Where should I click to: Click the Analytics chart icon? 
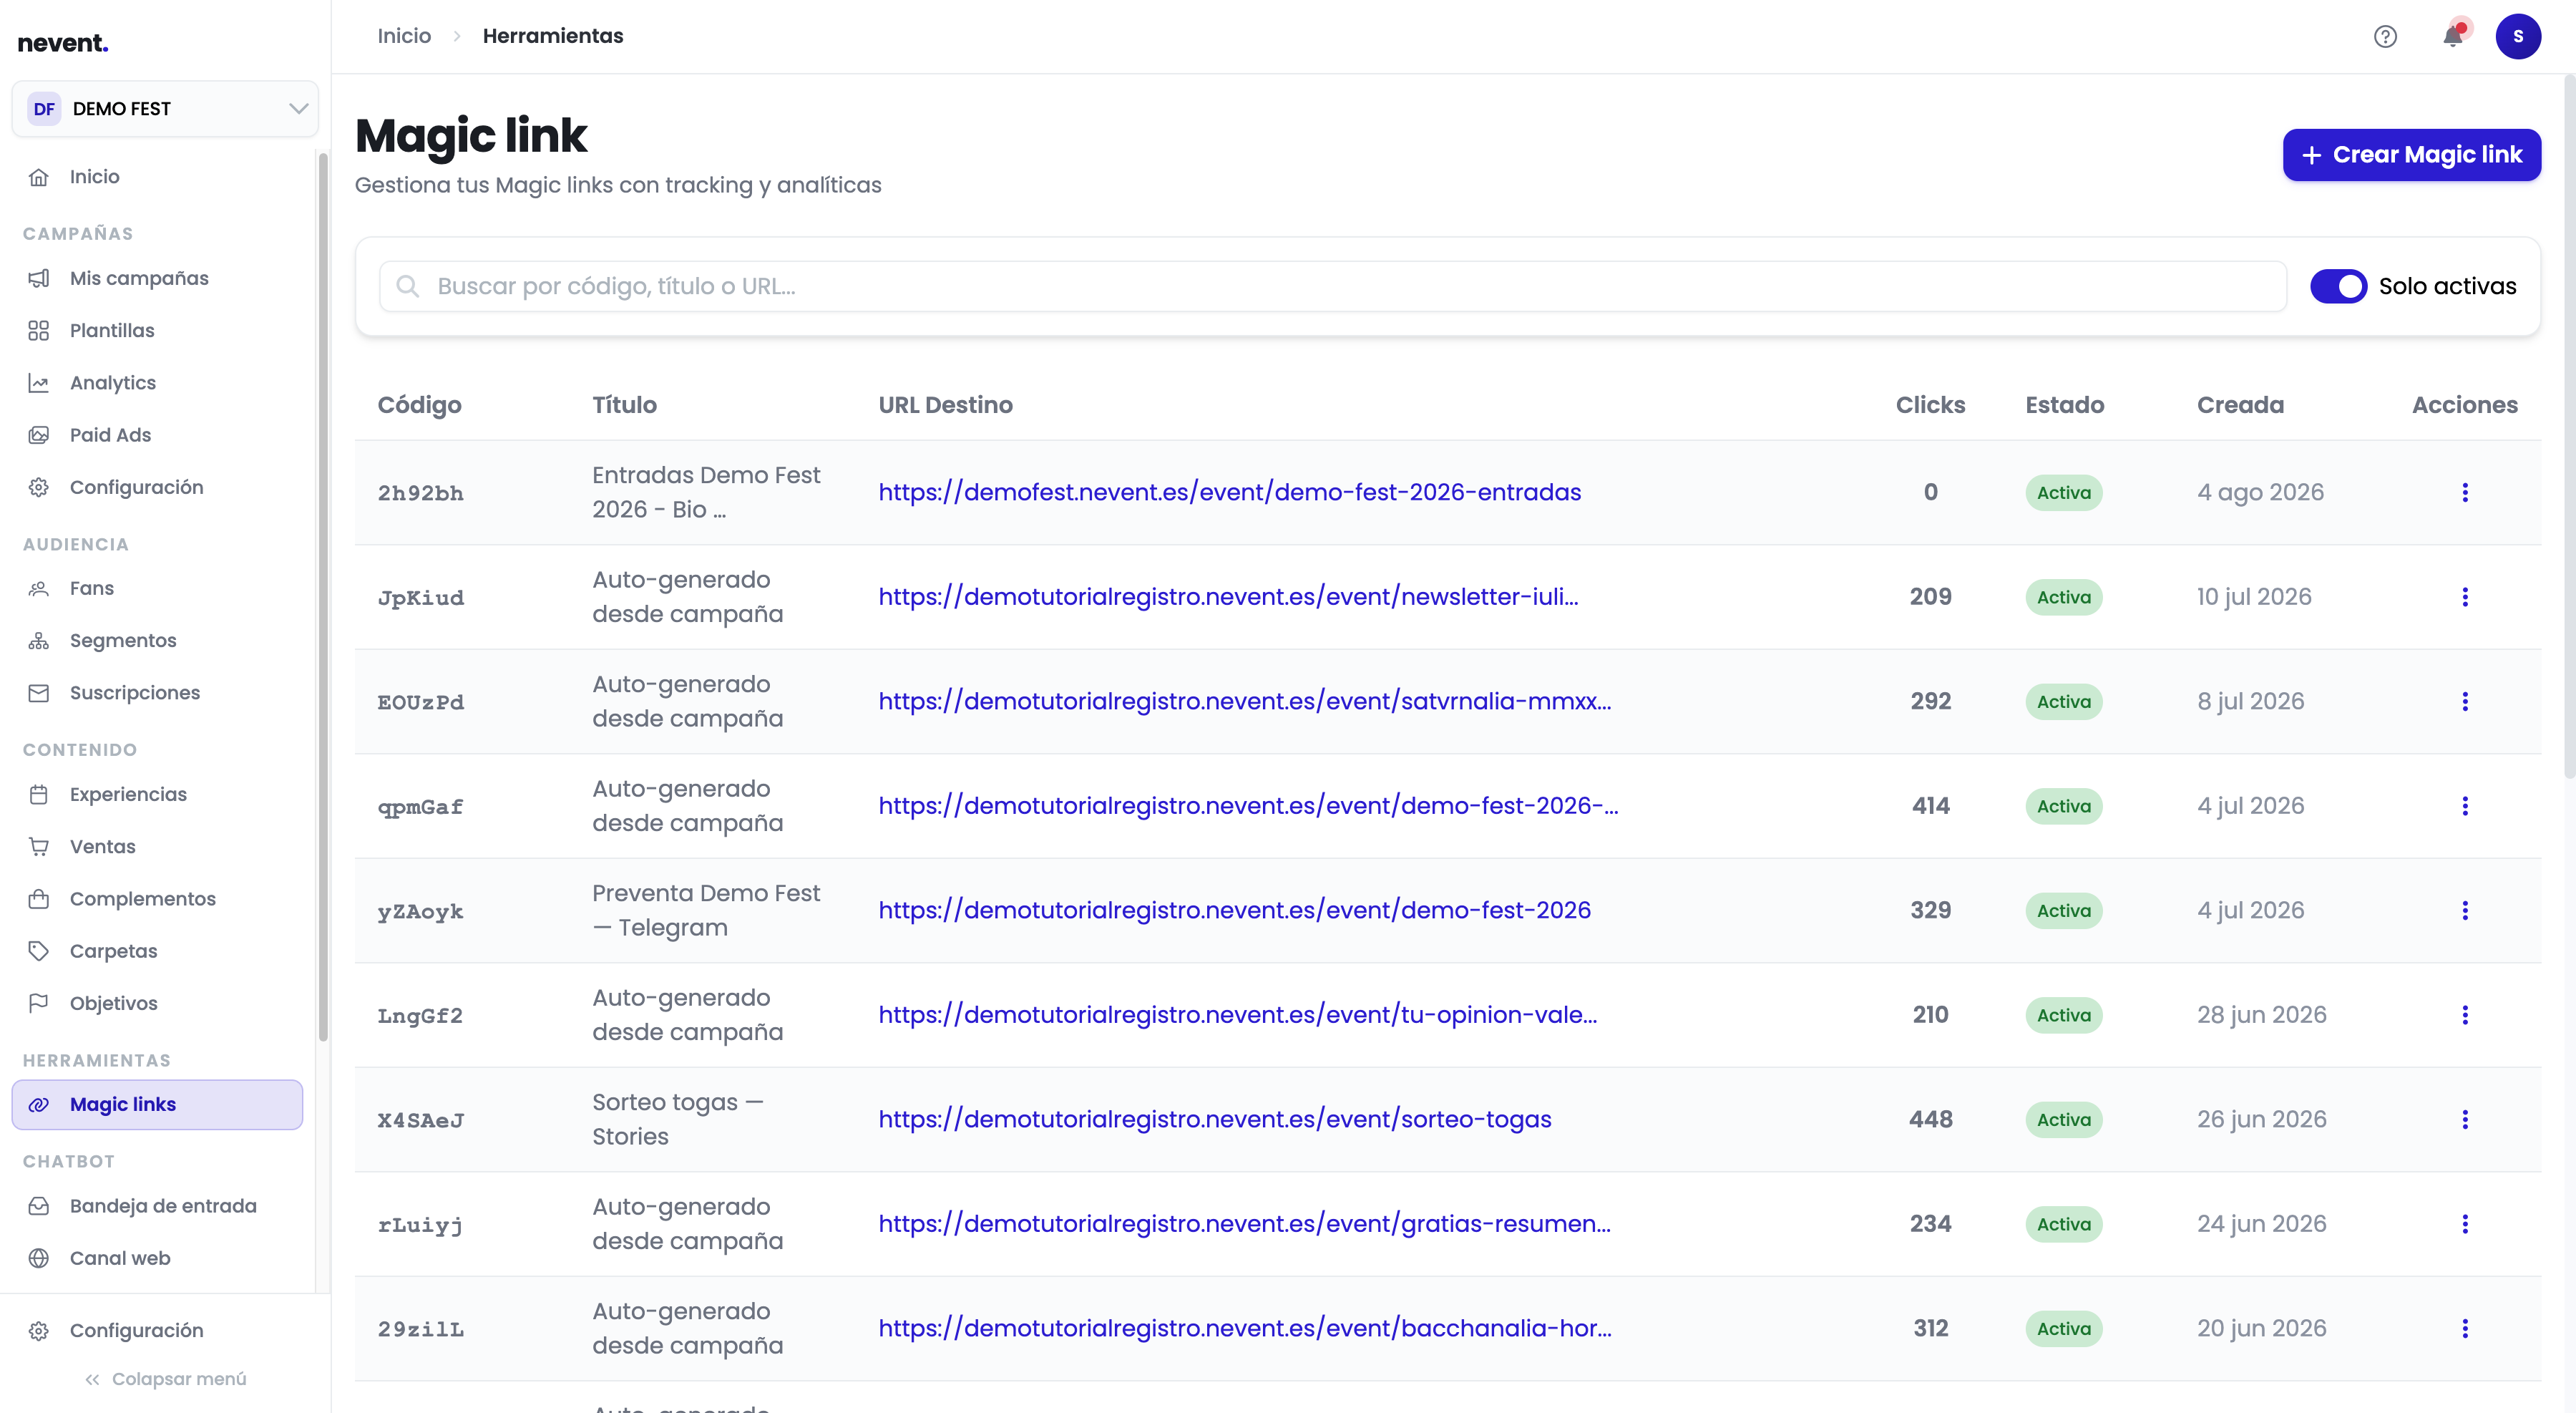(x=39, y=383)
